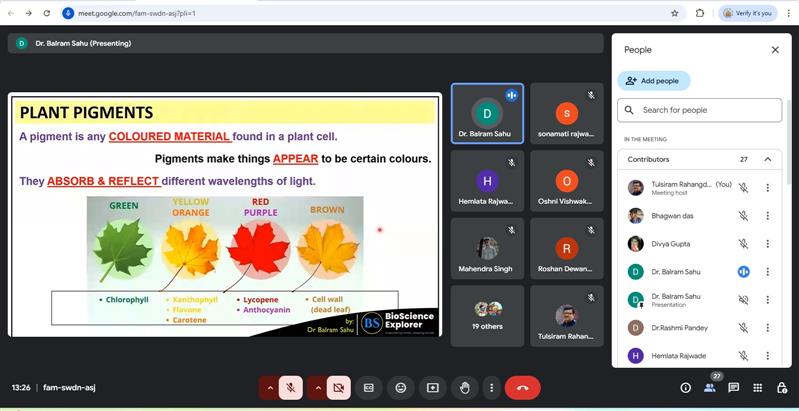The image size is (799, 411).
Task: Click the Dr.Rashmi Pandey participant row
Action: pyautogui.click(x=699, y=327)
